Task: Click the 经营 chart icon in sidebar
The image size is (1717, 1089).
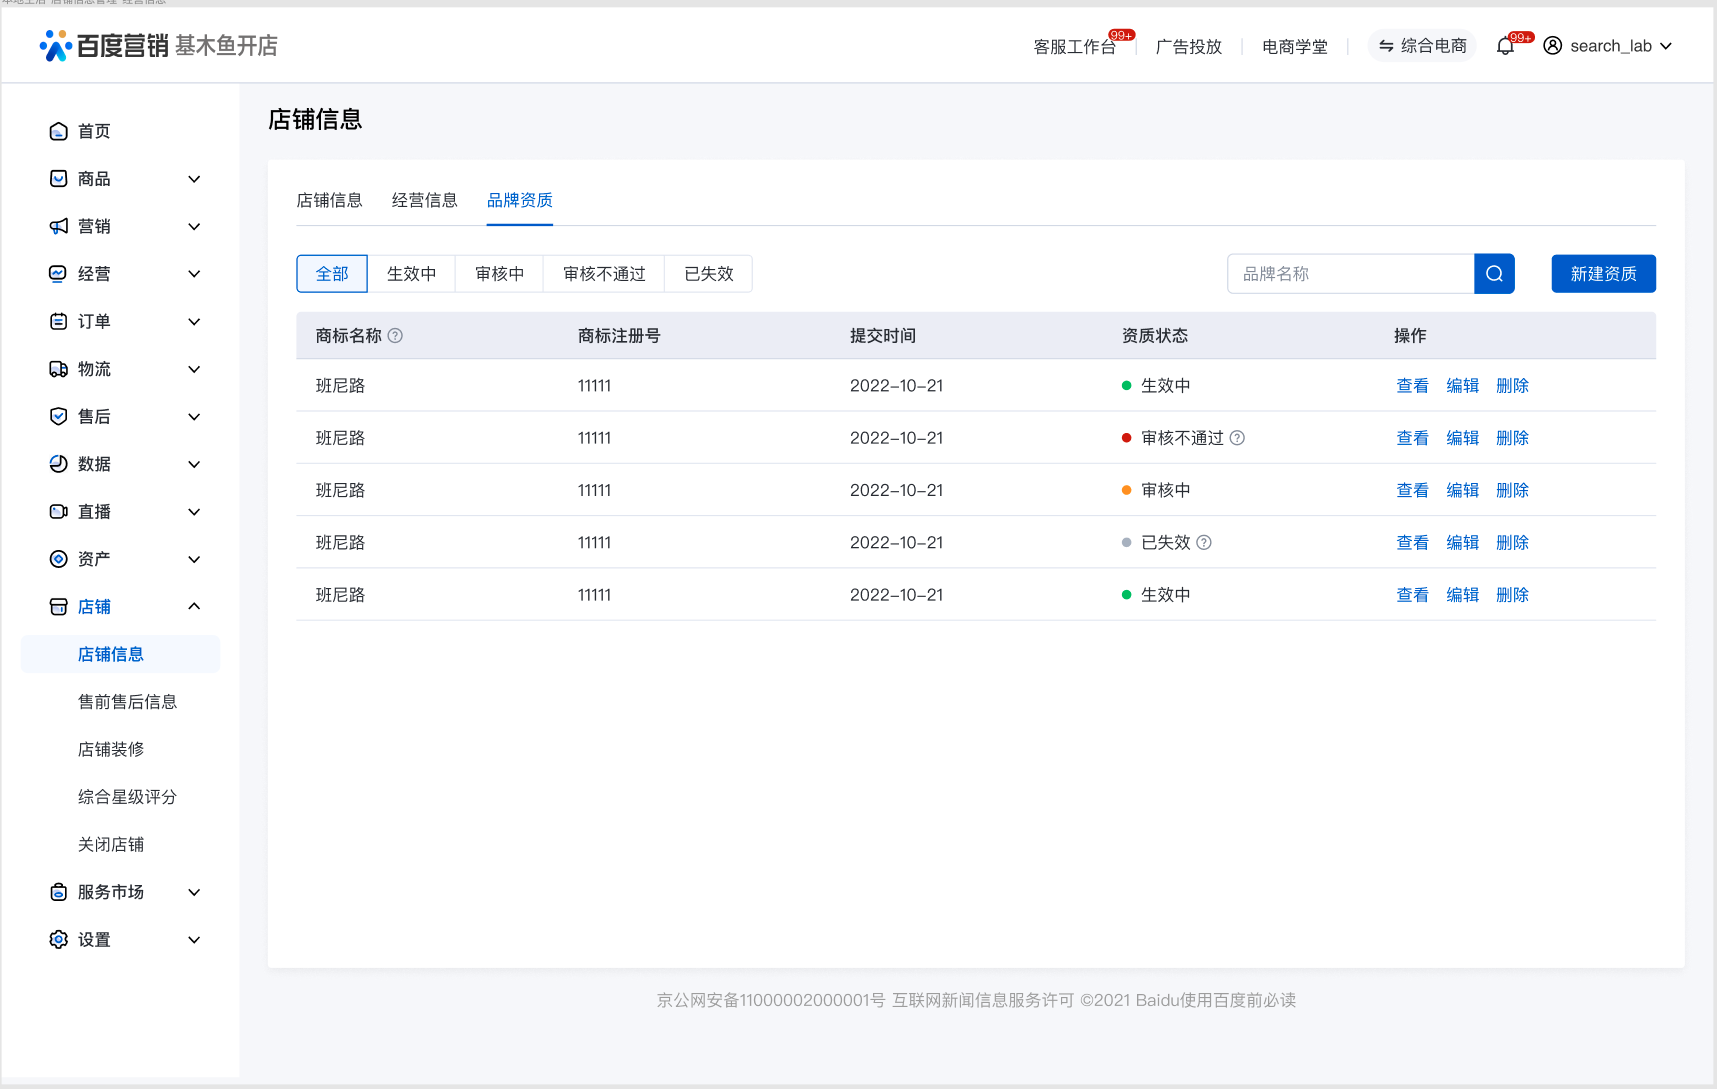Action: [x=59, y=274]
